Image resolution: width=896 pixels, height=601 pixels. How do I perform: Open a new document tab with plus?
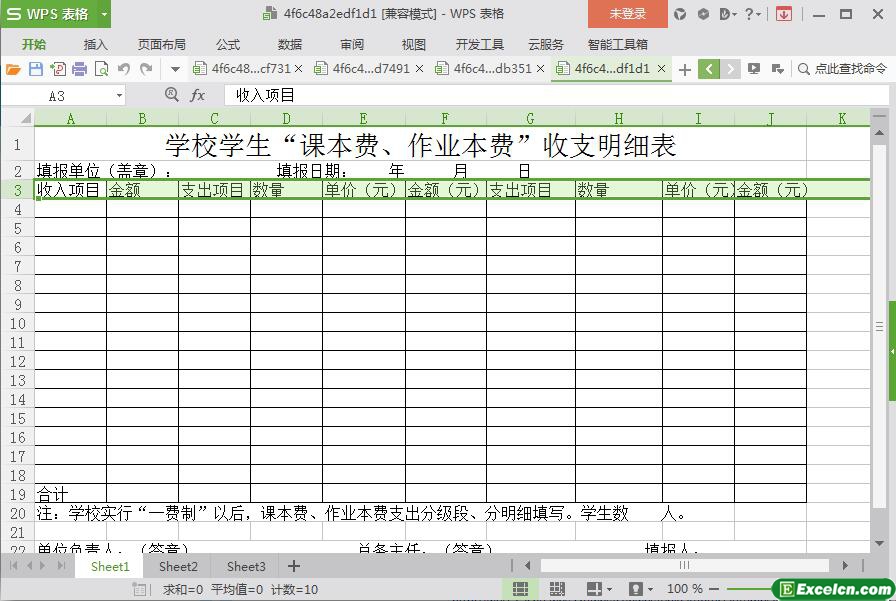(684, 69)
